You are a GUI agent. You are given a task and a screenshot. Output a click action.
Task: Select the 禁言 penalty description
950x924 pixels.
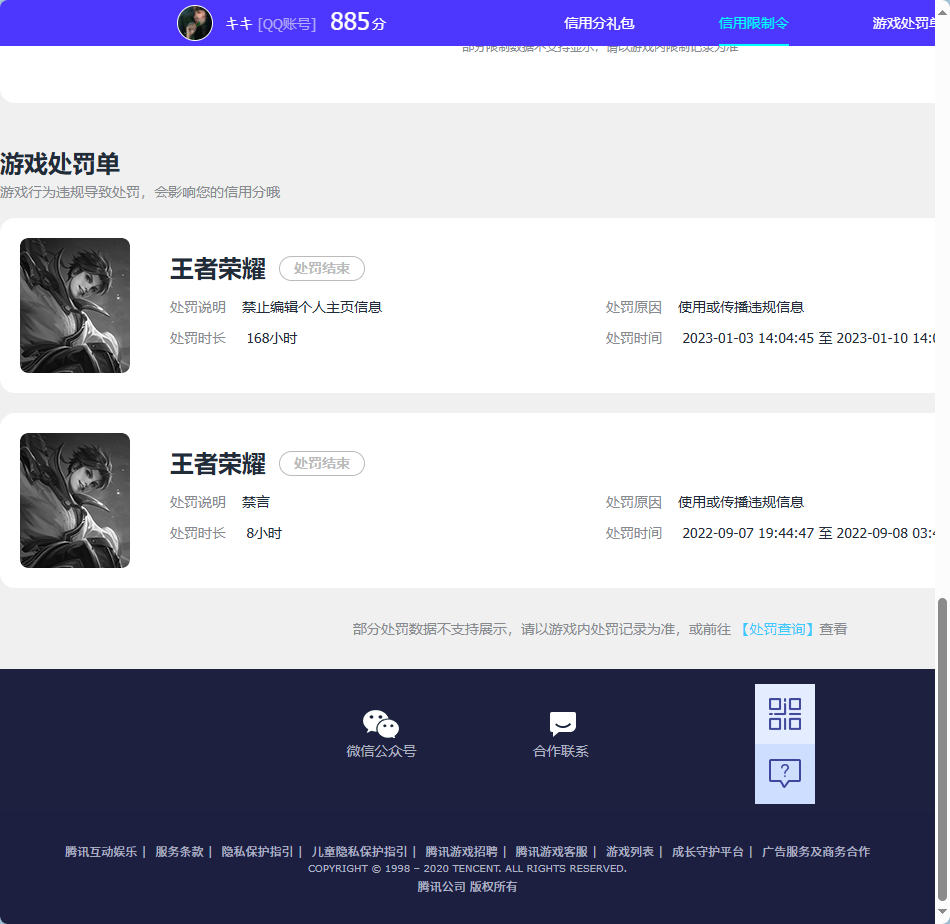point(256,502)
